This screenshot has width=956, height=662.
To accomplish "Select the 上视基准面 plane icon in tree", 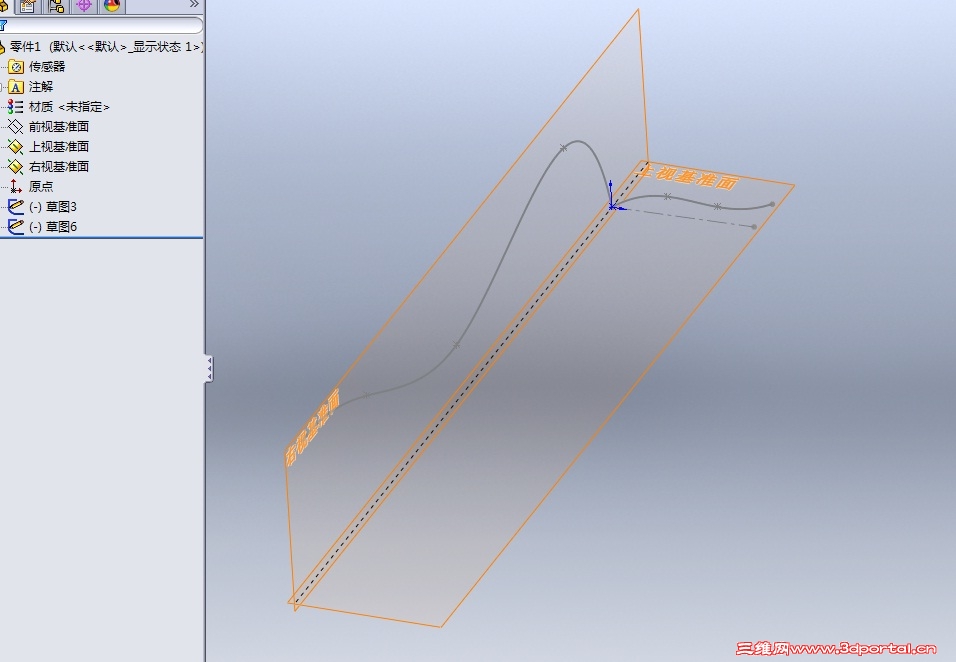I will pos(16,147).
